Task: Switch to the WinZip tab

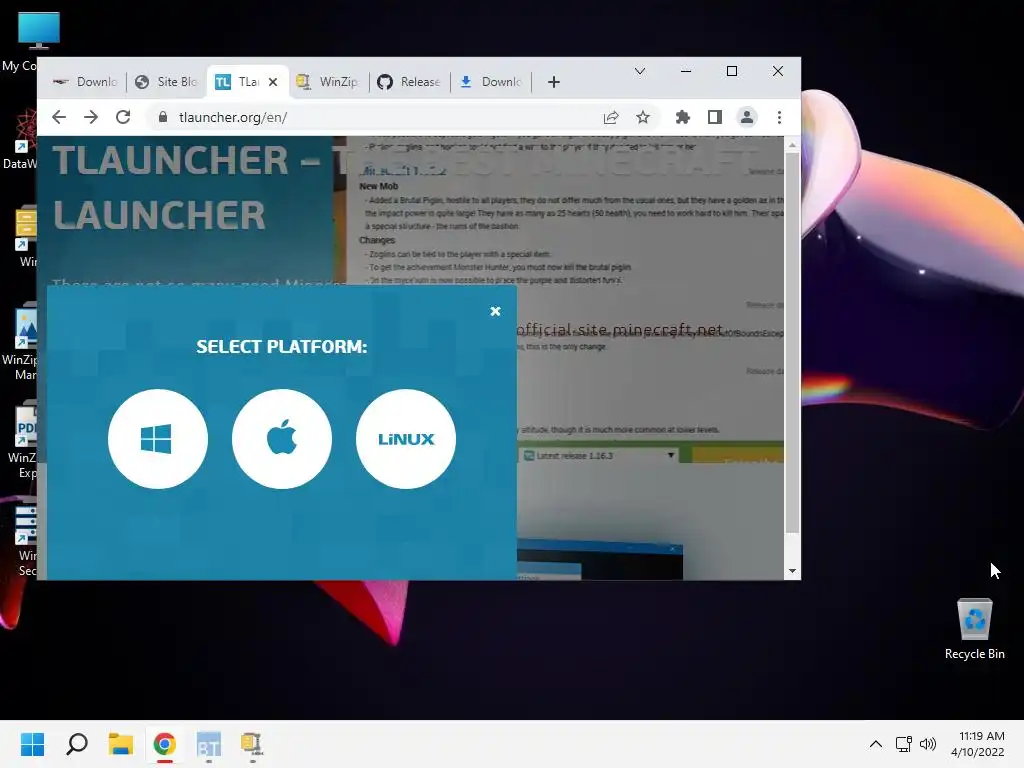Action: [x=328, y=82]
